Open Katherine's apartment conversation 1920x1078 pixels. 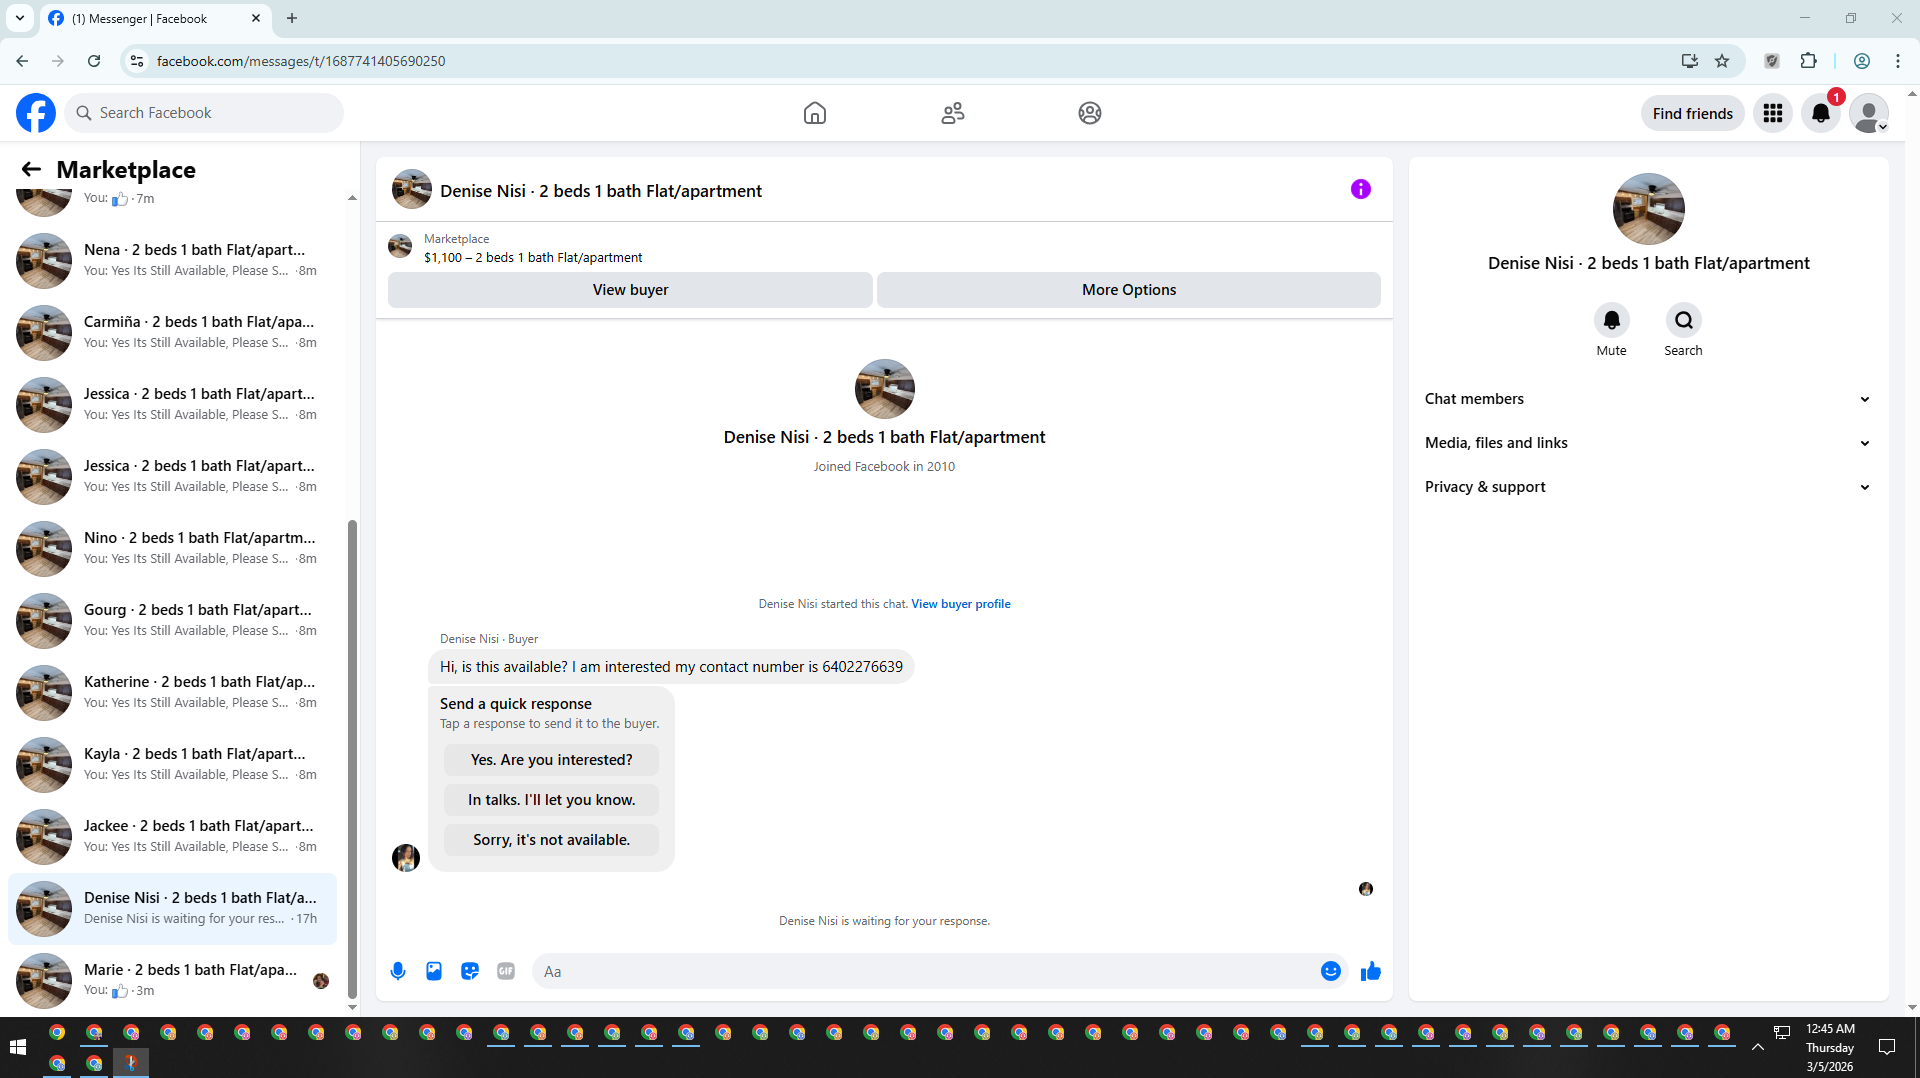(172, 692)
